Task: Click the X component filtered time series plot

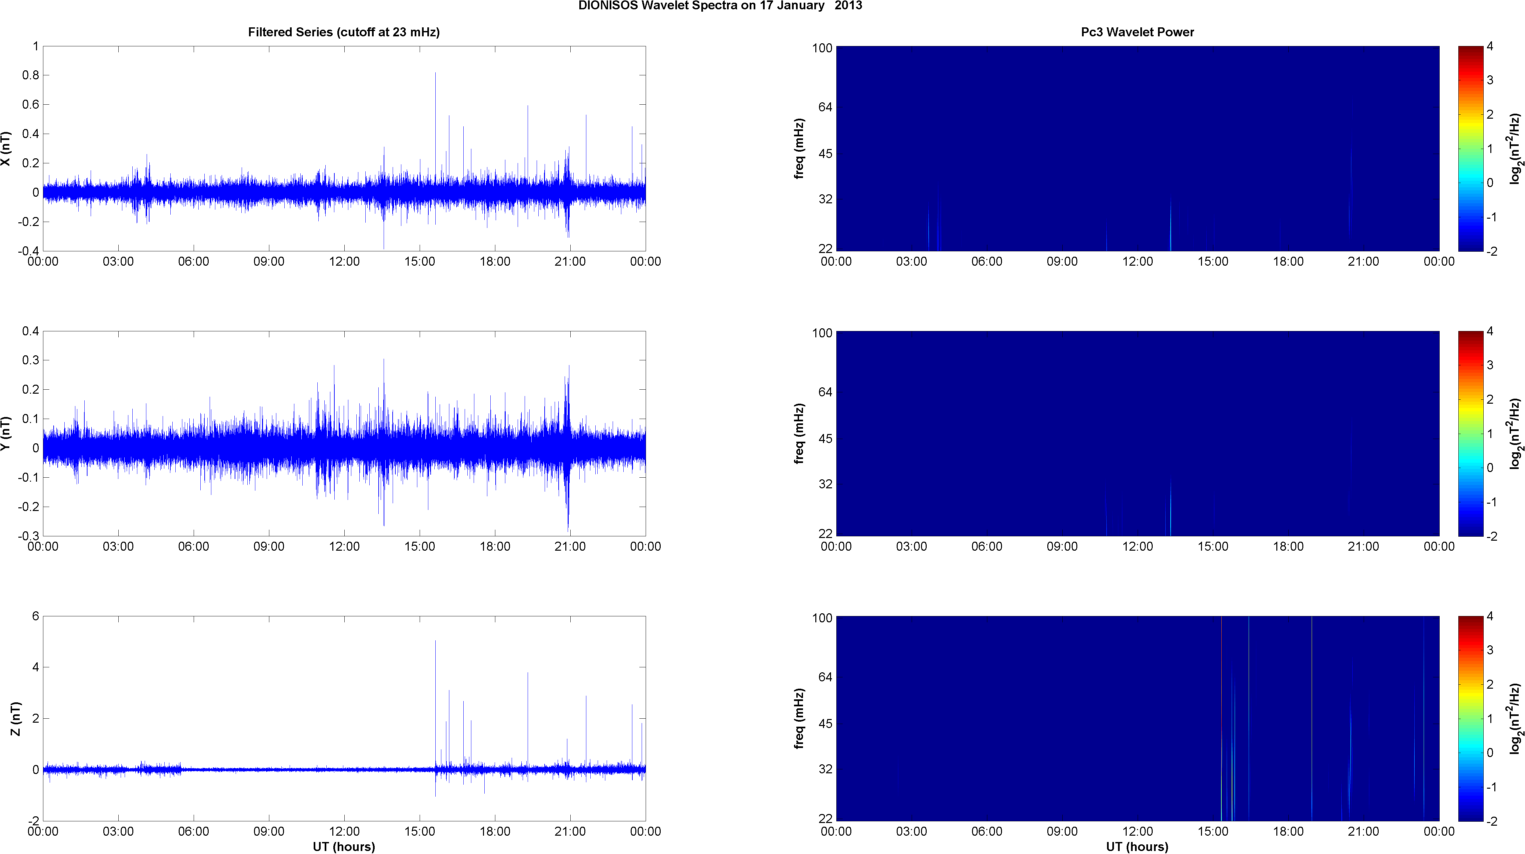Action: pos(344,148)
